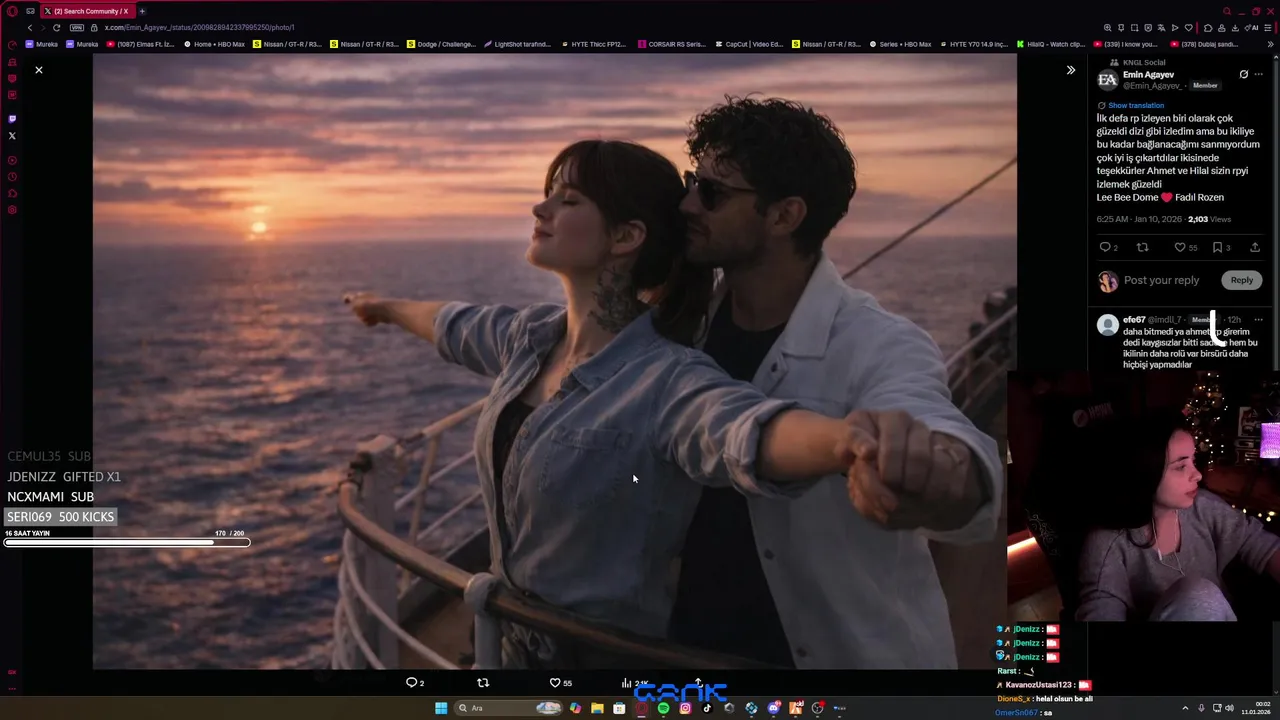Open X icon in Opera sidebar
Screen dimensions: 1280x720
tap(12, 135)
